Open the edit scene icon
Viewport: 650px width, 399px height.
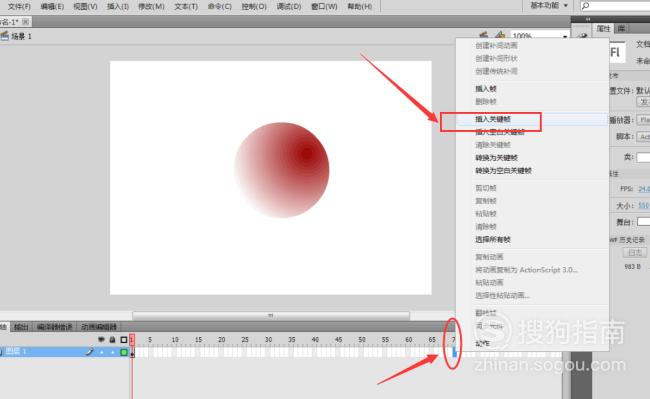point(483,35)
